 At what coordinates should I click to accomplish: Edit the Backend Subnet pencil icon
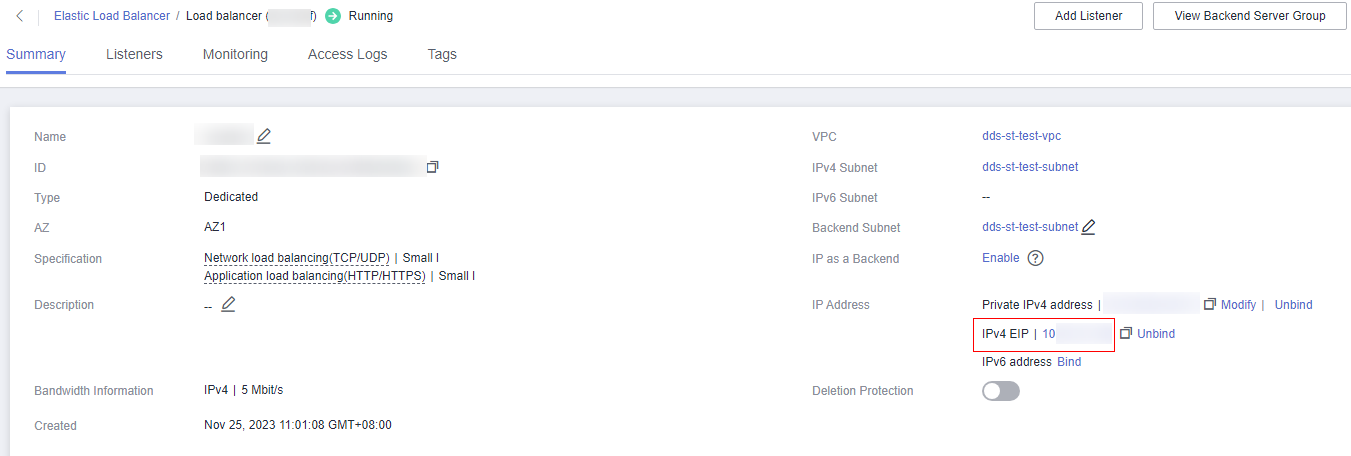coord(1088,227)
